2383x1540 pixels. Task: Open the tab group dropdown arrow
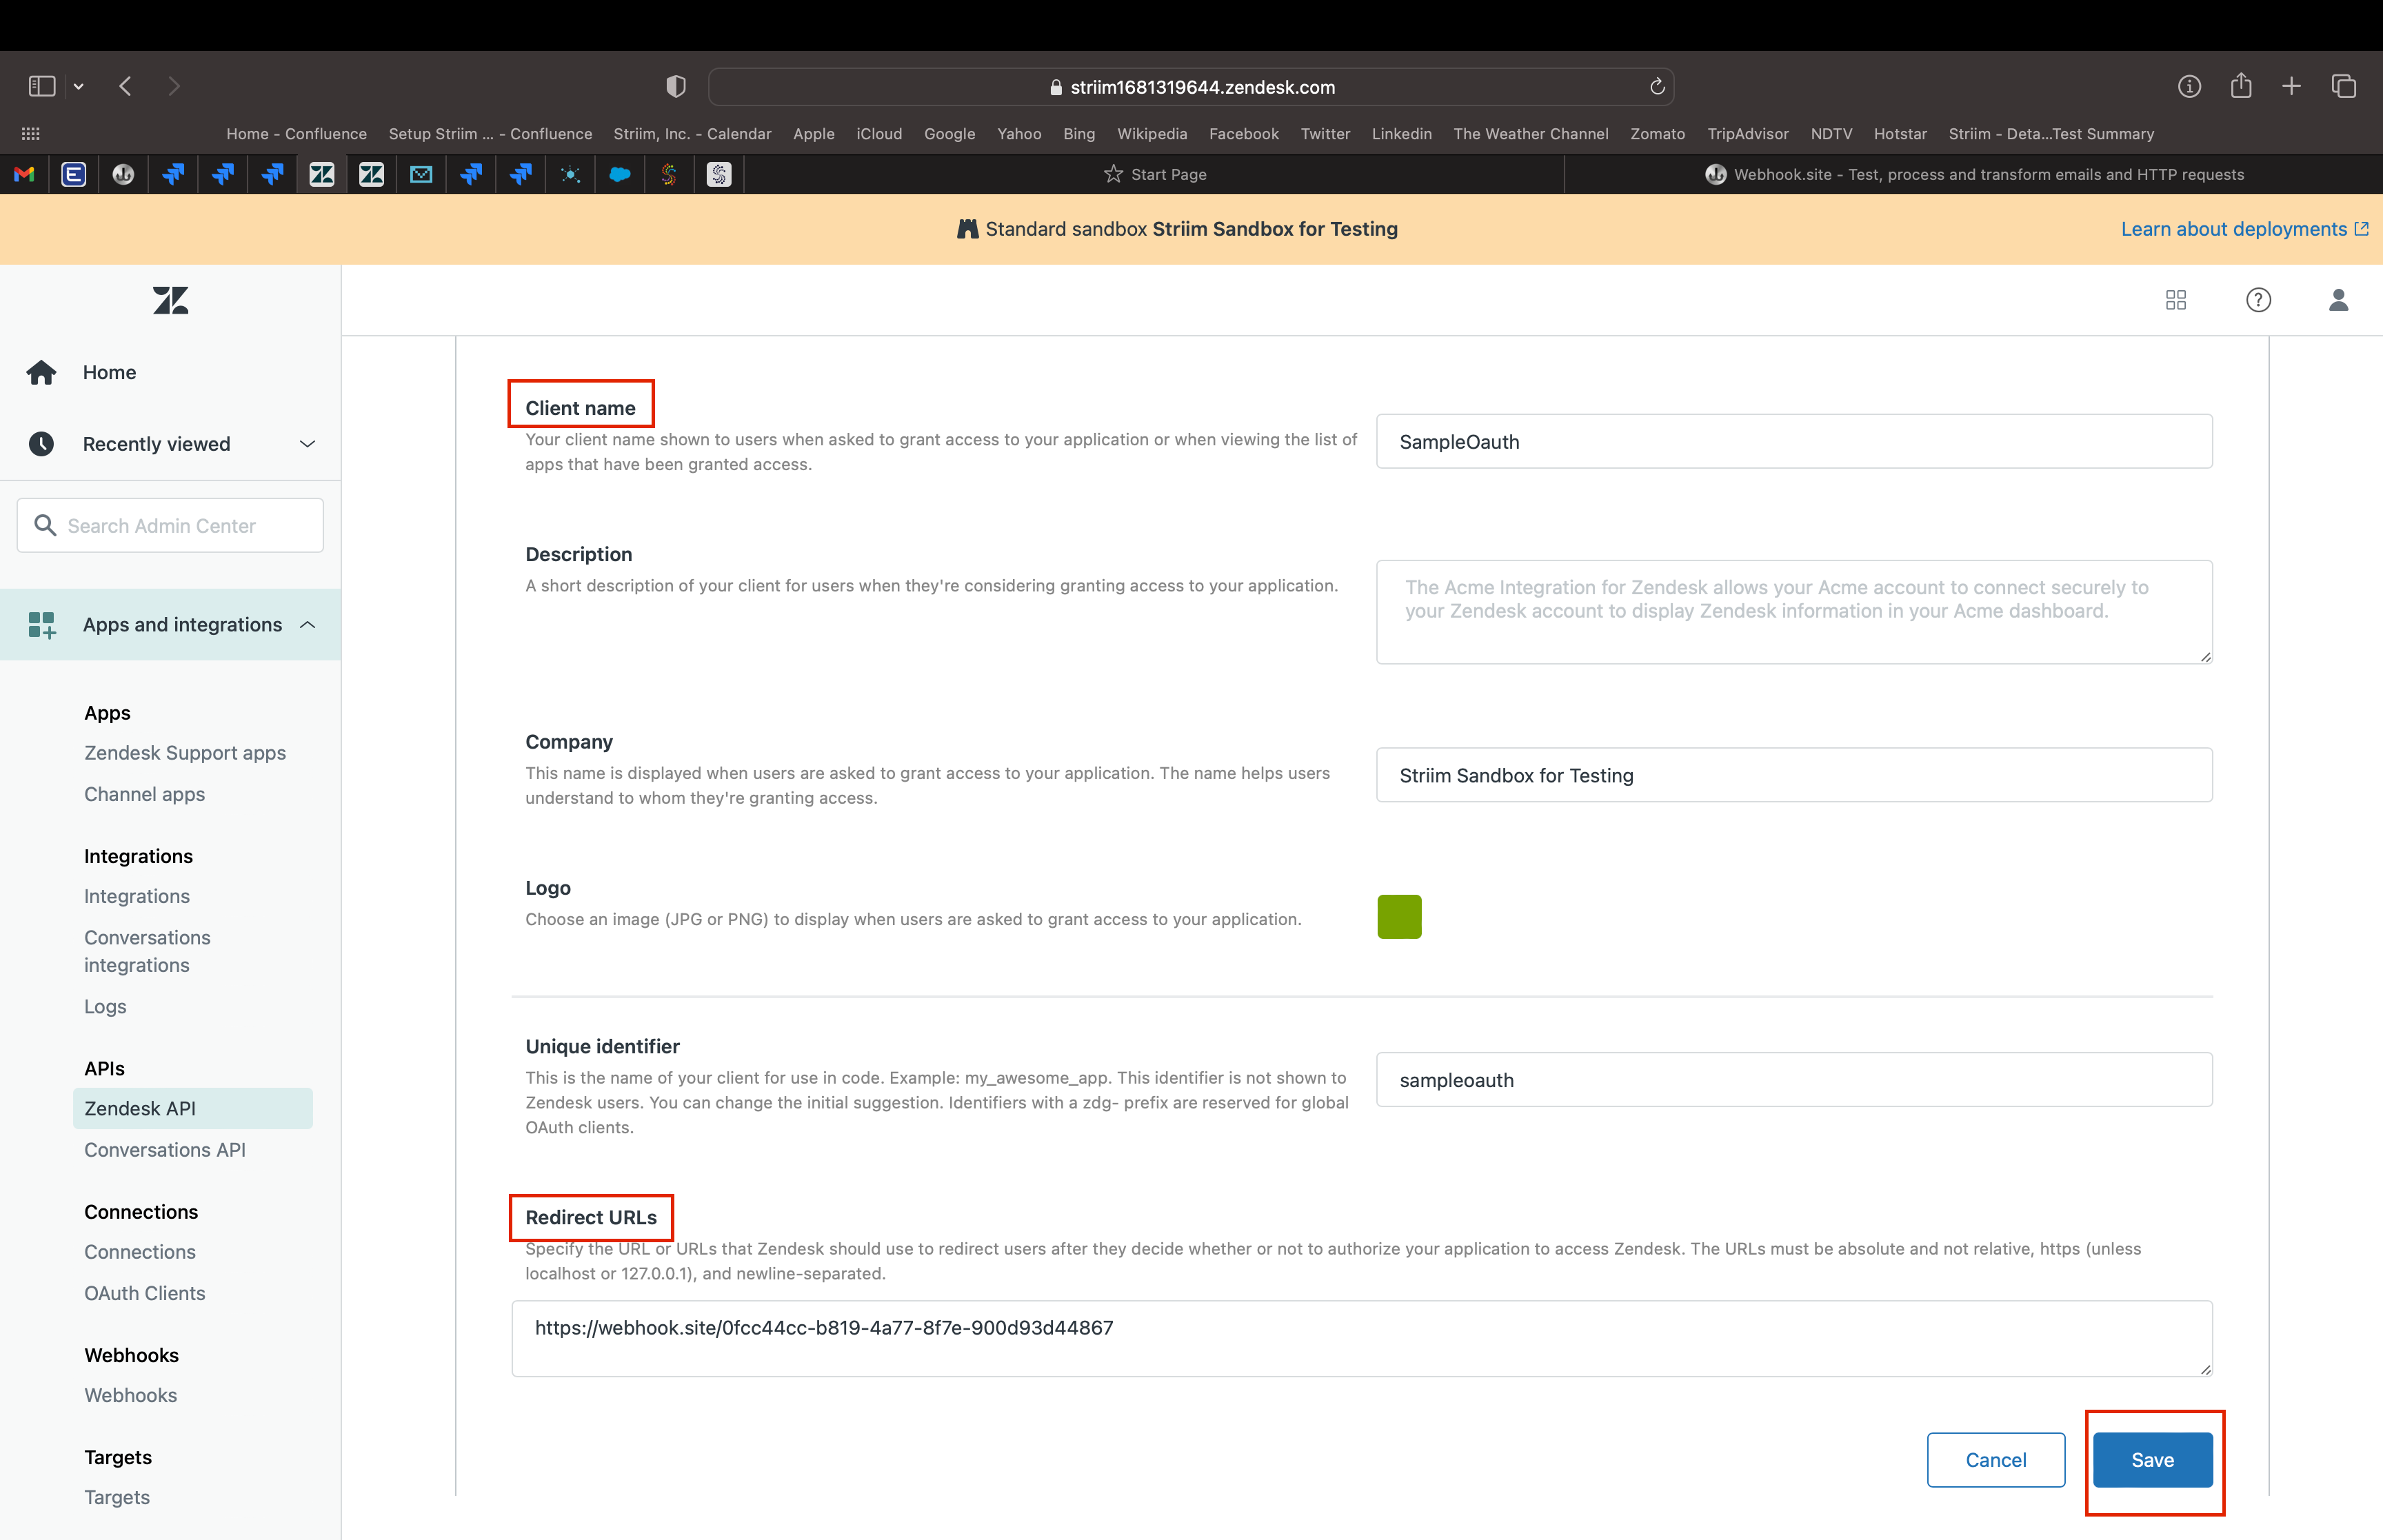click(x=79, y=86)
